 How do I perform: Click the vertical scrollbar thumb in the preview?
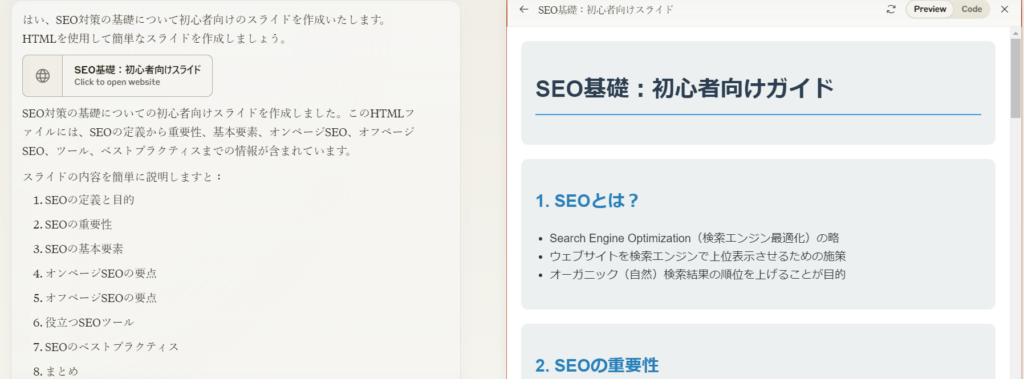pyautogui.click(x=1016, y=77)
